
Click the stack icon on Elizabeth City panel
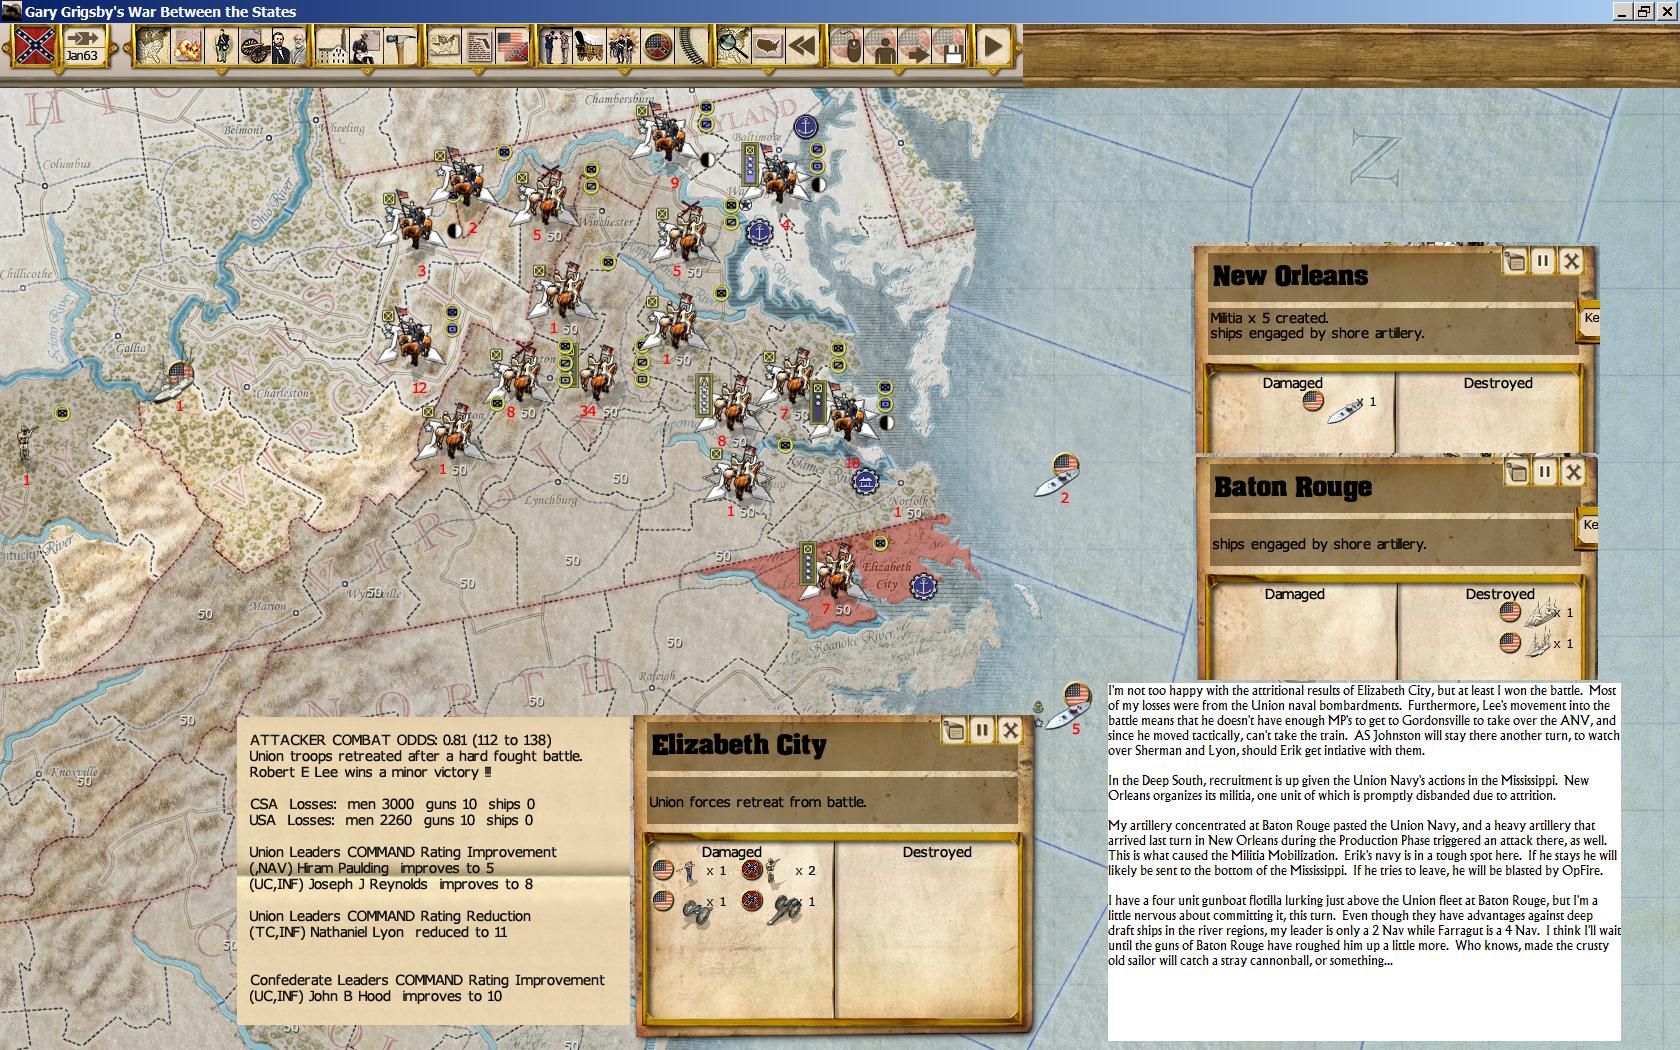[954, 730]
